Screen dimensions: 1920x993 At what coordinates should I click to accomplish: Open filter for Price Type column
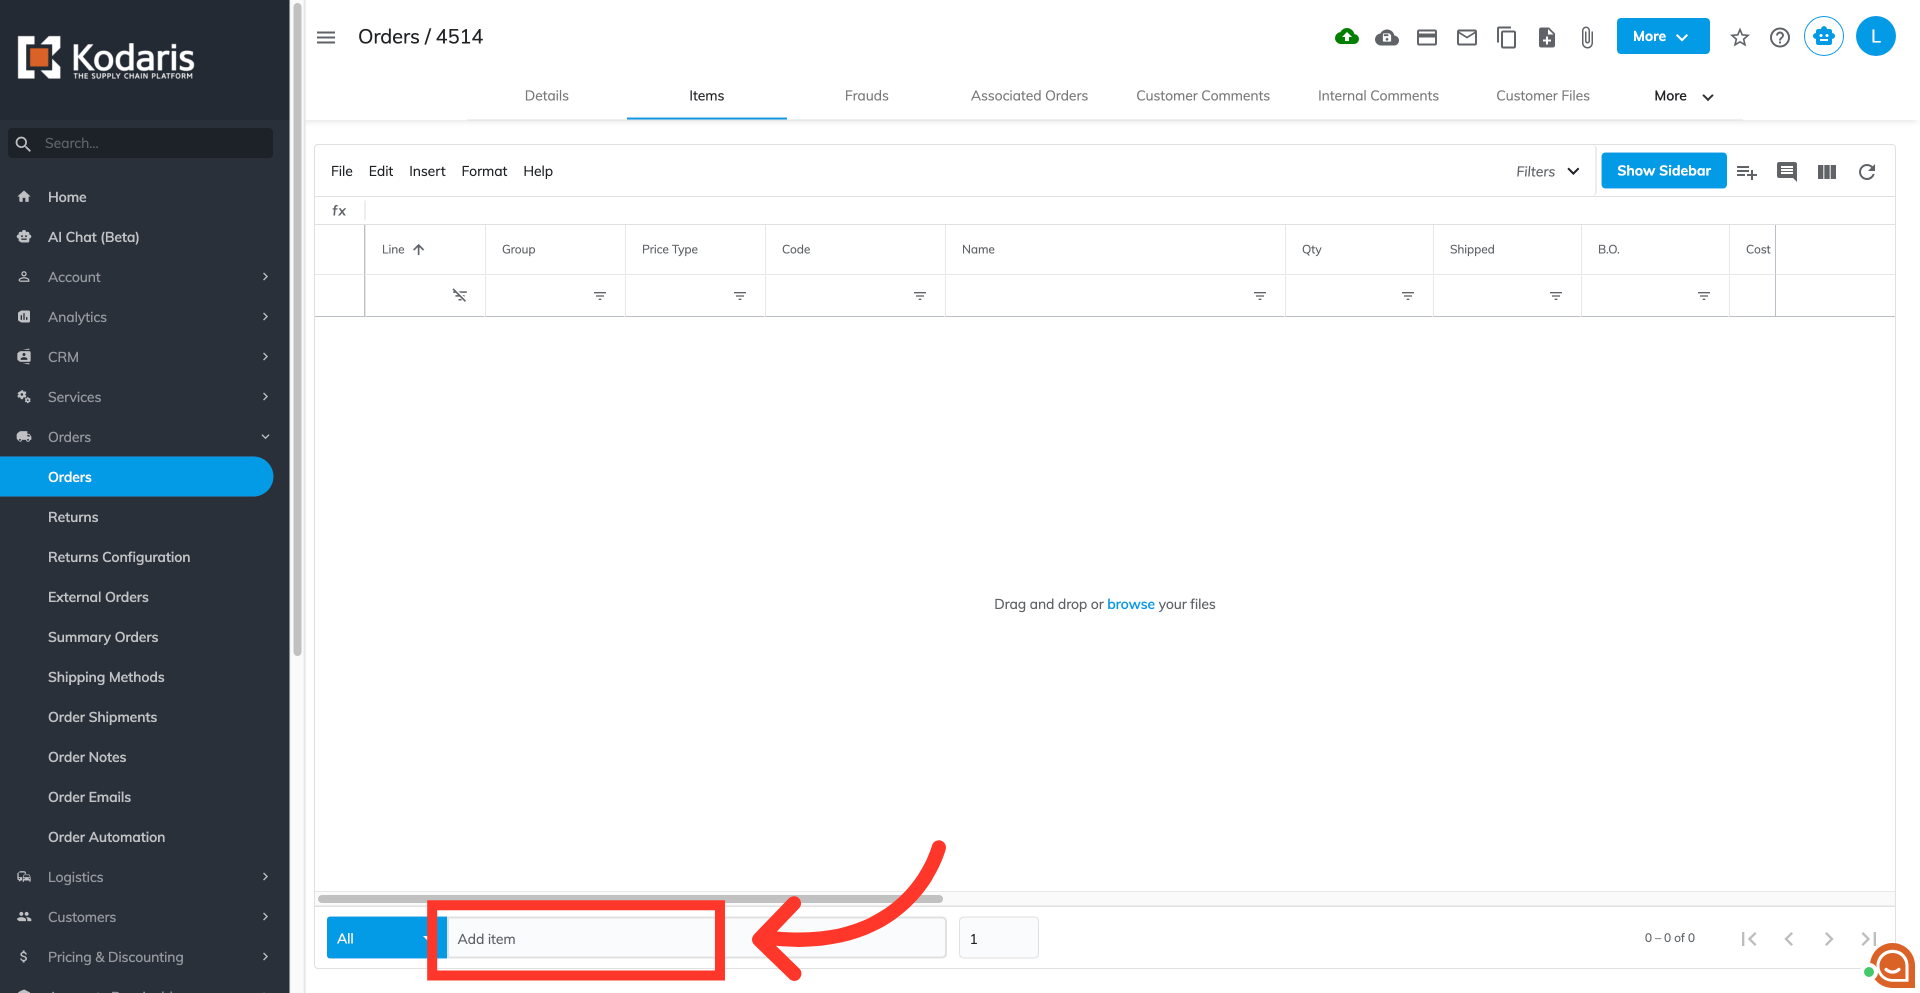click(740, 296)
